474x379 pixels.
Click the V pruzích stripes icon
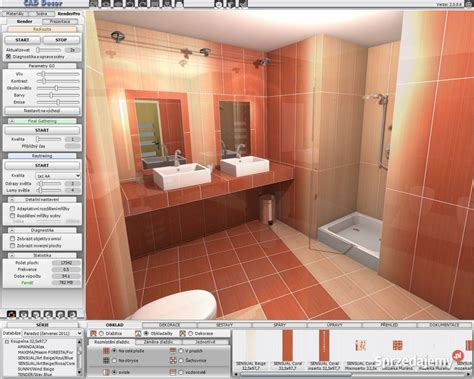(x=173, y=351)
